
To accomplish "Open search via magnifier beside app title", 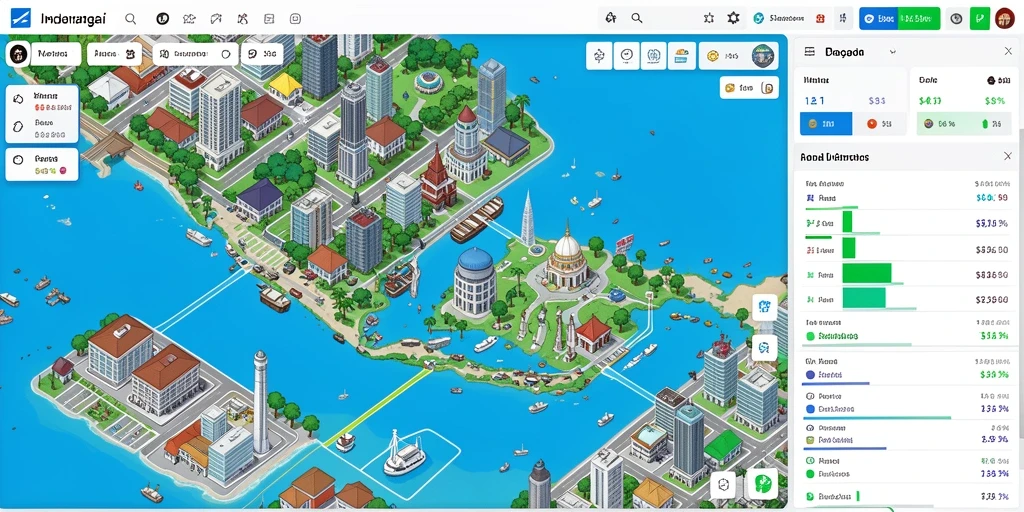I will tap(130, 19).
